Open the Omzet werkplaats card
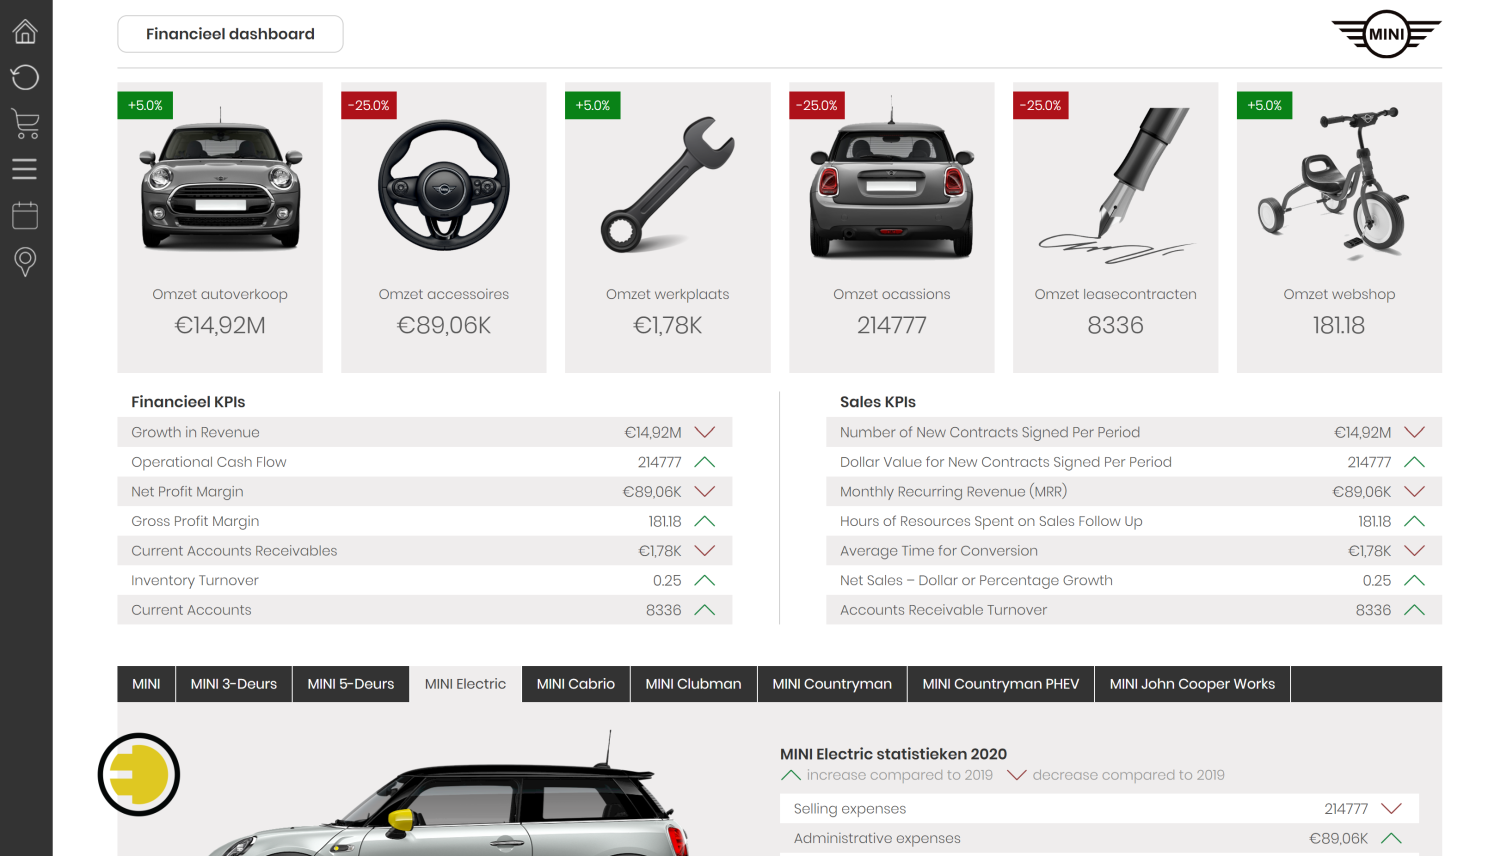 point(668,228)
